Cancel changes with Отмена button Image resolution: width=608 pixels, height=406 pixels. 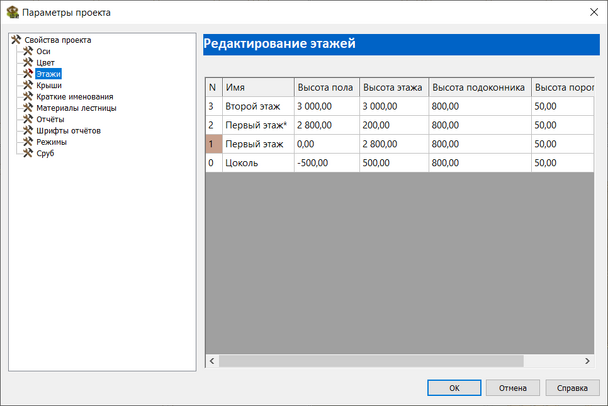point(513,388)
